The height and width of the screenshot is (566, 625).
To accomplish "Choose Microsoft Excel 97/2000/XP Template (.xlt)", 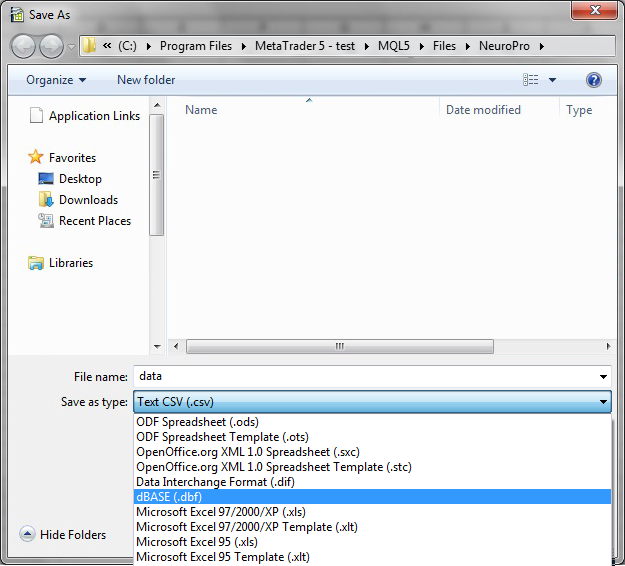I will click(372, 527).
